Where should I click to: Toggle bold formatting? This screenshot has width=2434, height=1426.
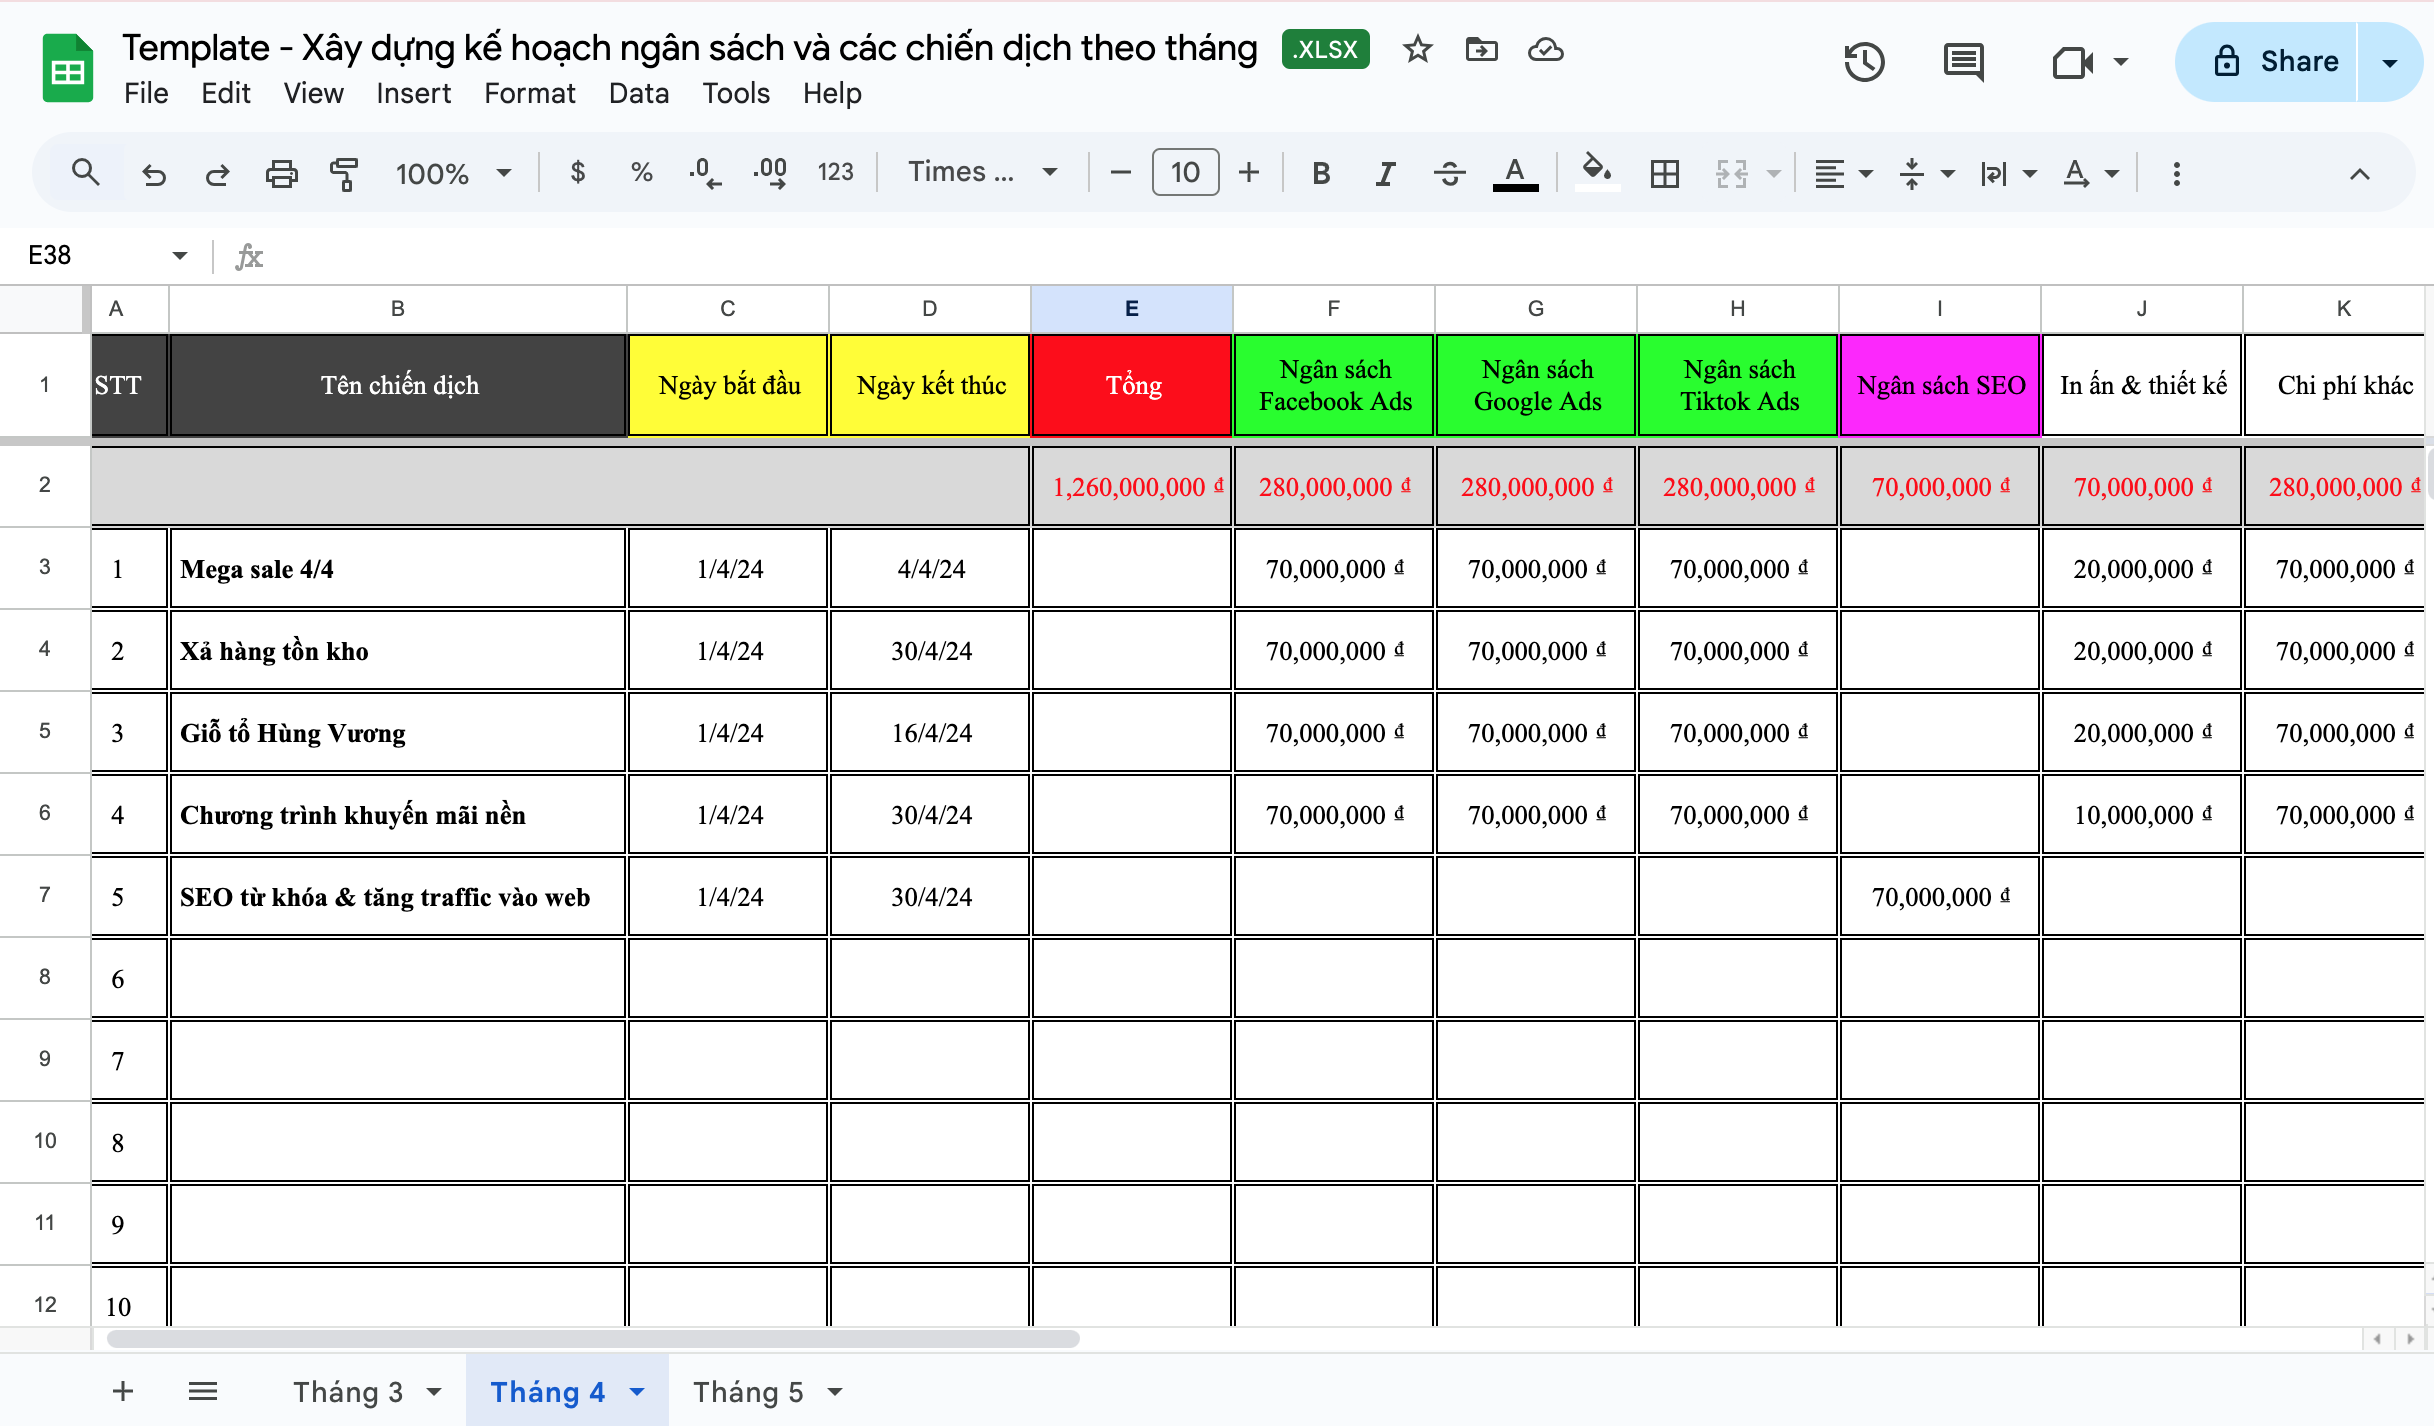click(x=1321, y=174)
